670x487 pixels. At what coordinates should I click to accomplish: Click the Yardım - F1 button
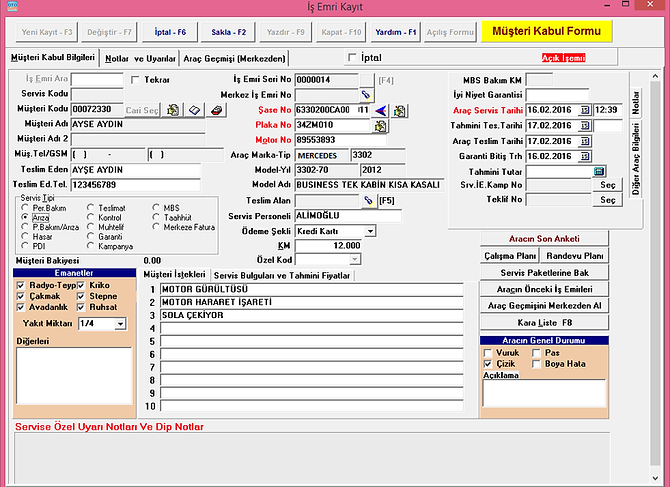click(396, 32)
